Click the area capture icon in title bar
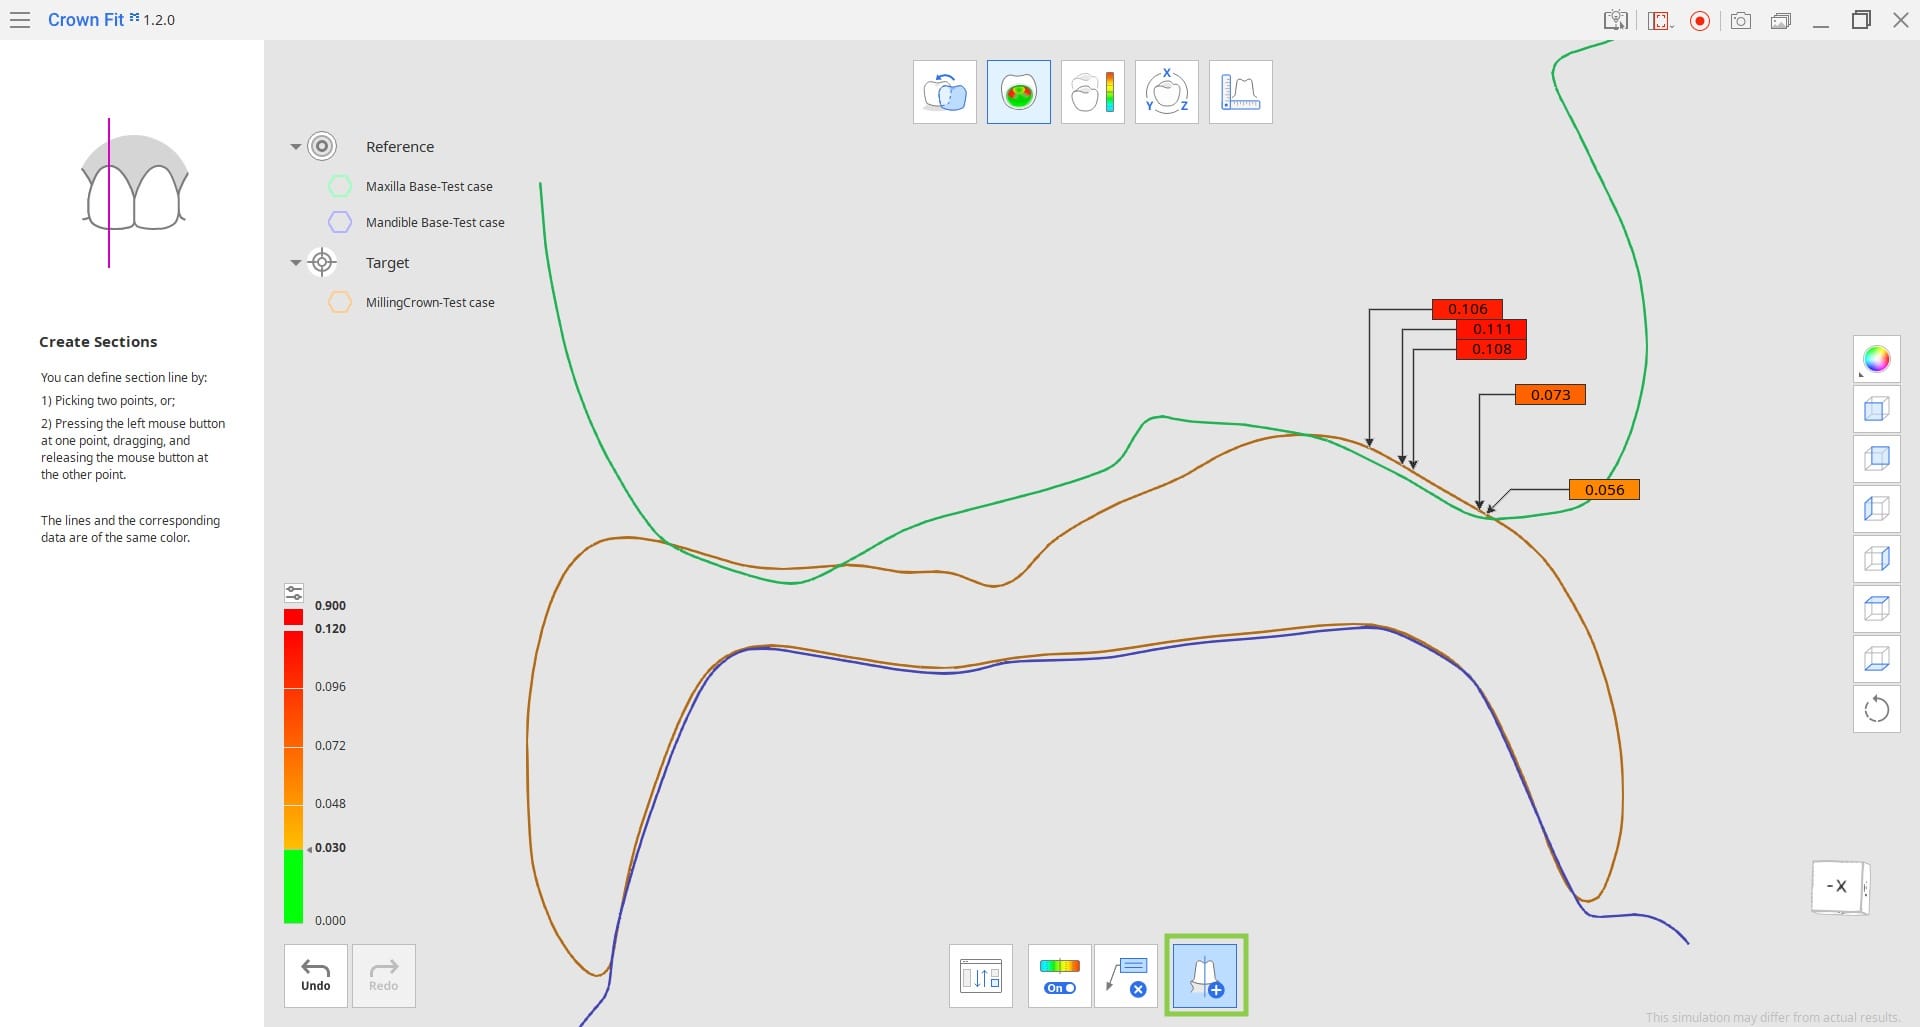 pos(1661,20)
